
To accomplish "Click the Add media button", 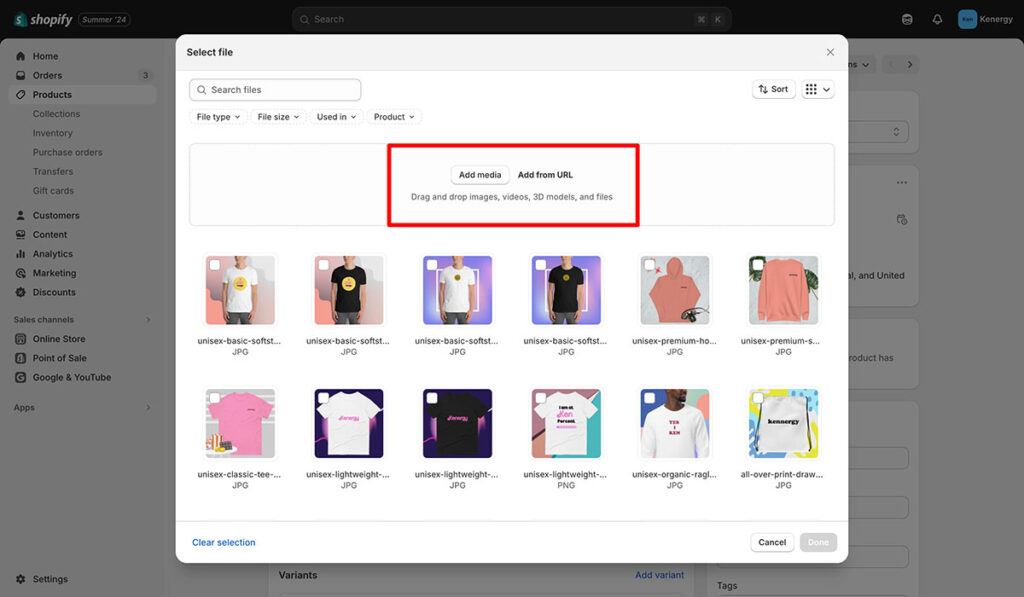I will (480, 175).
